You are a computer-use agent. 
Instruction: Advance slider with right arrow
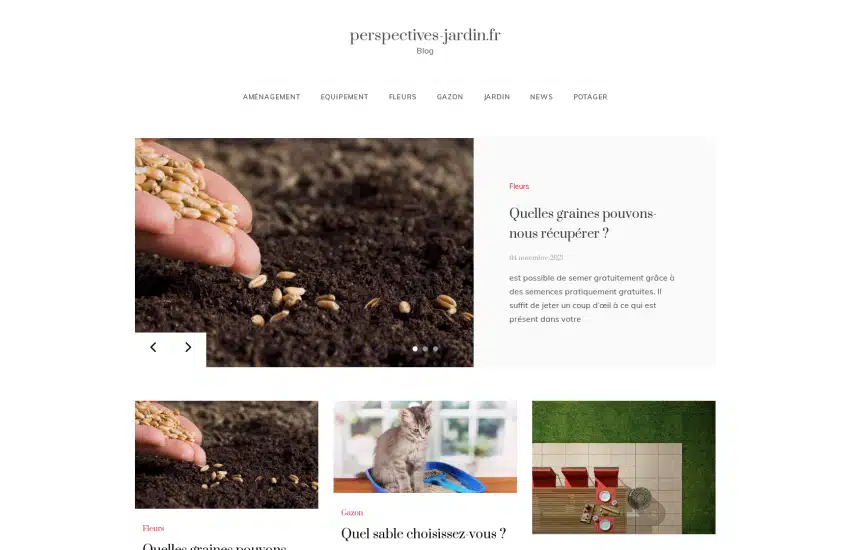coord(188,347)
